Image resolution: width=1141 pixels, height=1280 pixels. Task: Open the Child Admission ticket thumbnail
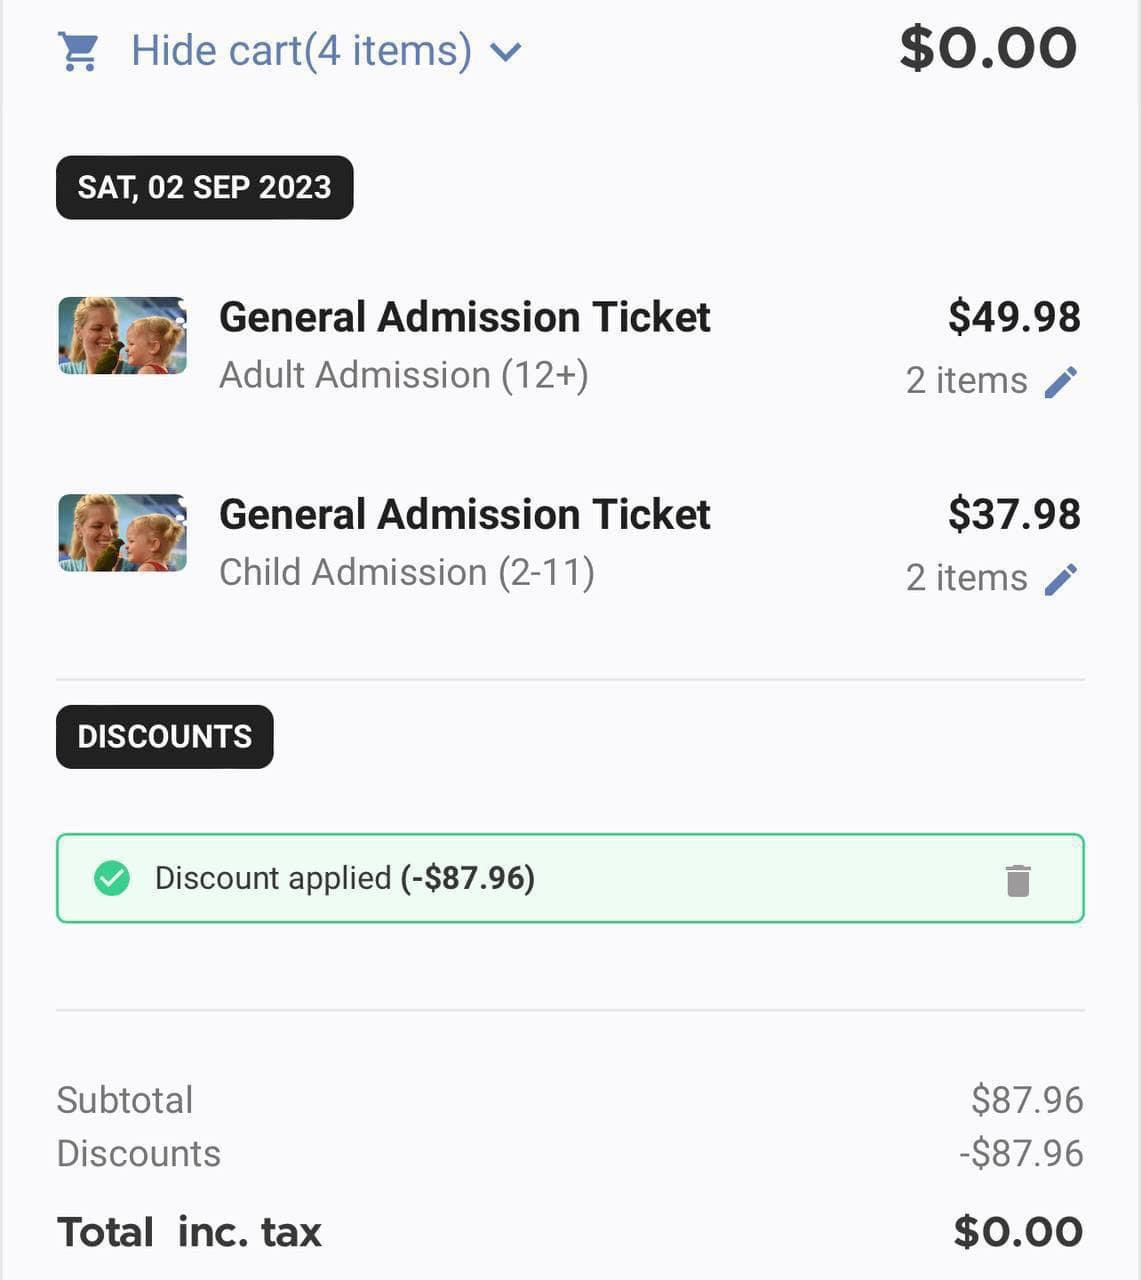[123, 533]
